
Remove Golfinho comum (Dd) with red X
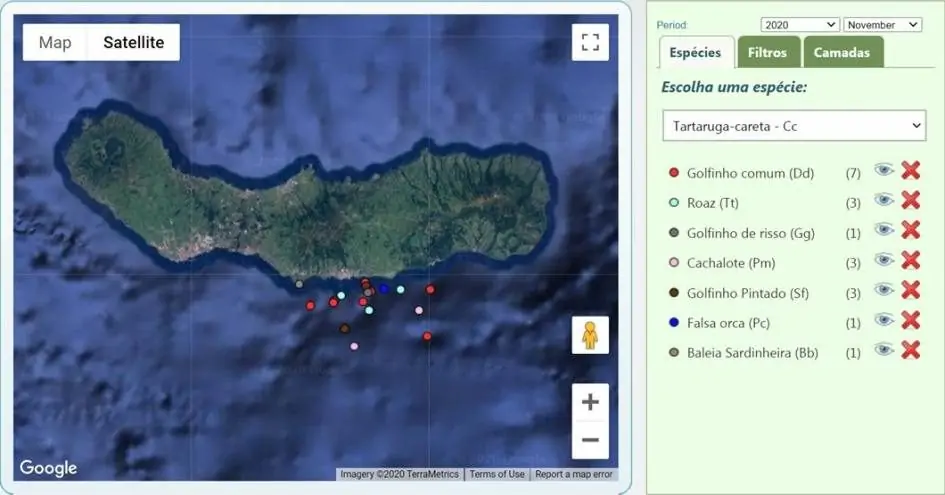click(910, 171)
